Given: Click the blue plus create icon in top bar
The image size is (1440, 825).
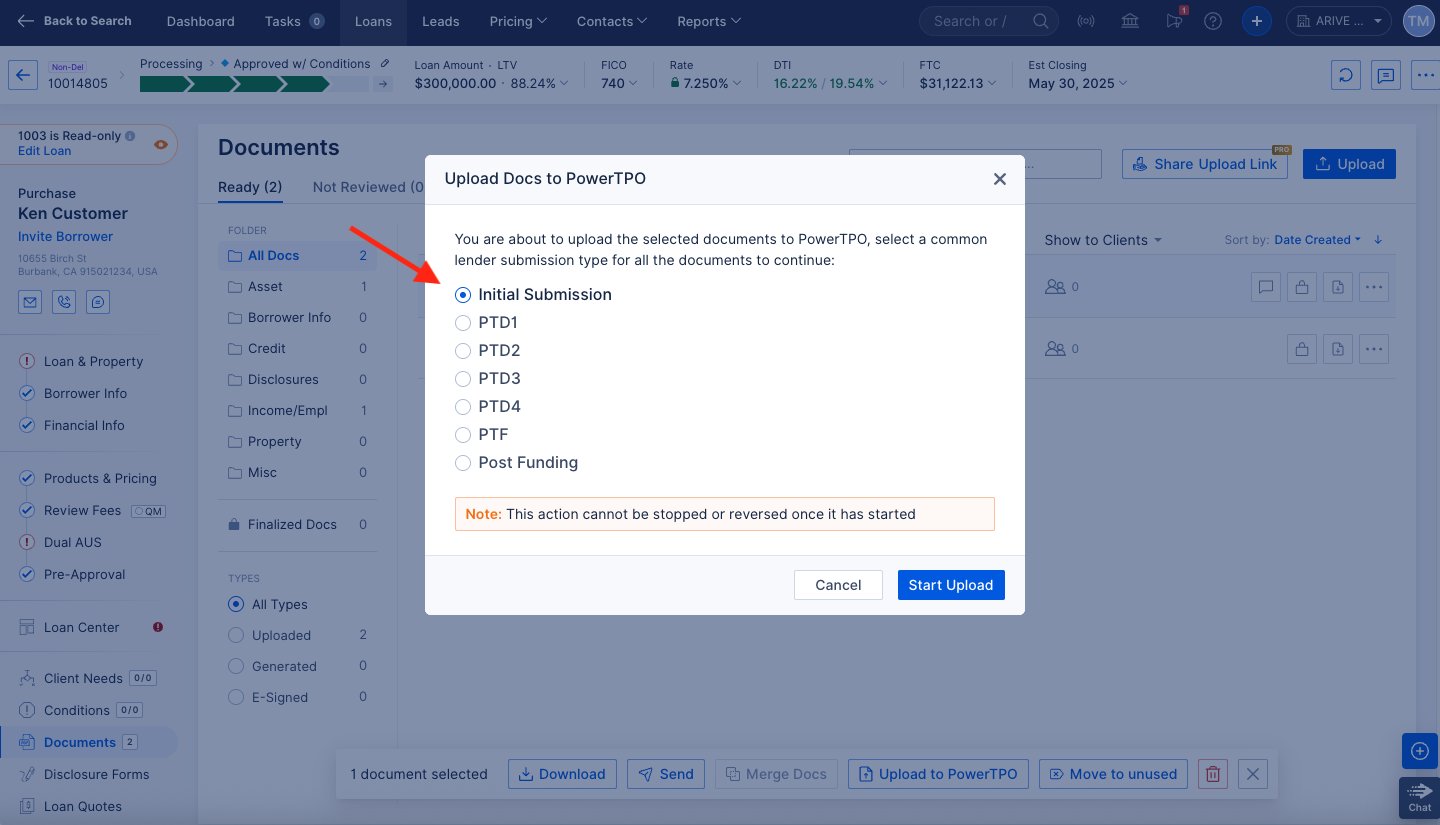Looking at the screenshot, I should (x=1257, y=21).
